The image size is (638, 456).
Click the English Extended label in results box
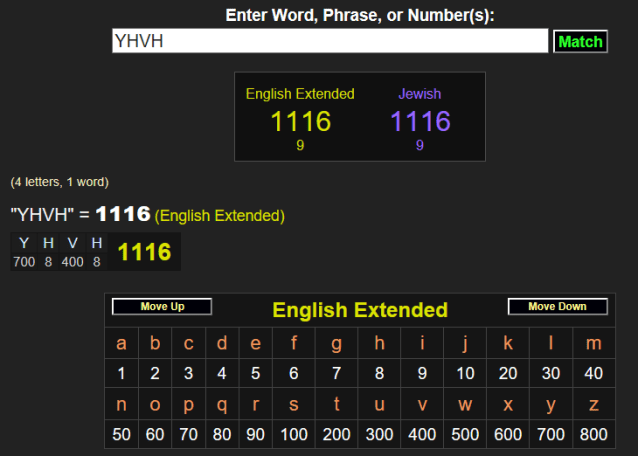(x=300, y=94)
